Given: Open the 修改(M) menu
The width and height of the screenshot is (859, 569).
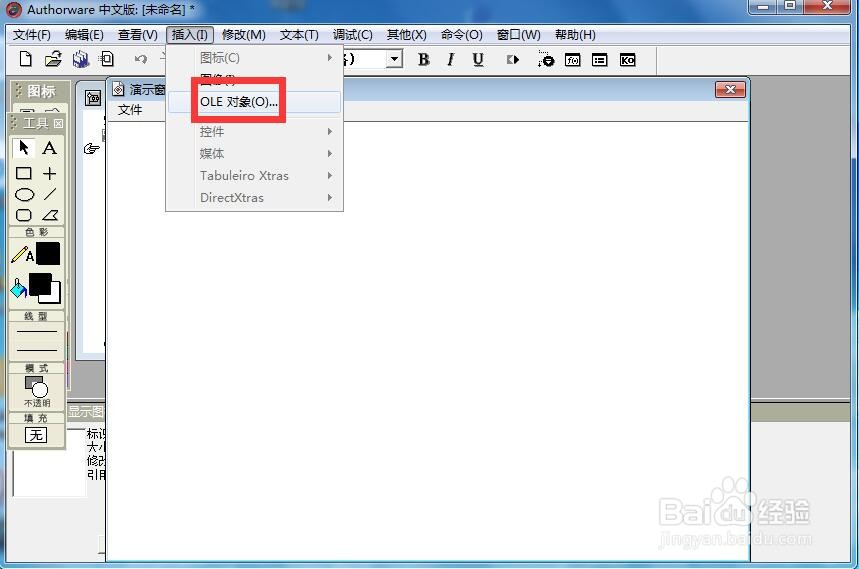Looking at the screenshot, I should [x=244, y=35].
